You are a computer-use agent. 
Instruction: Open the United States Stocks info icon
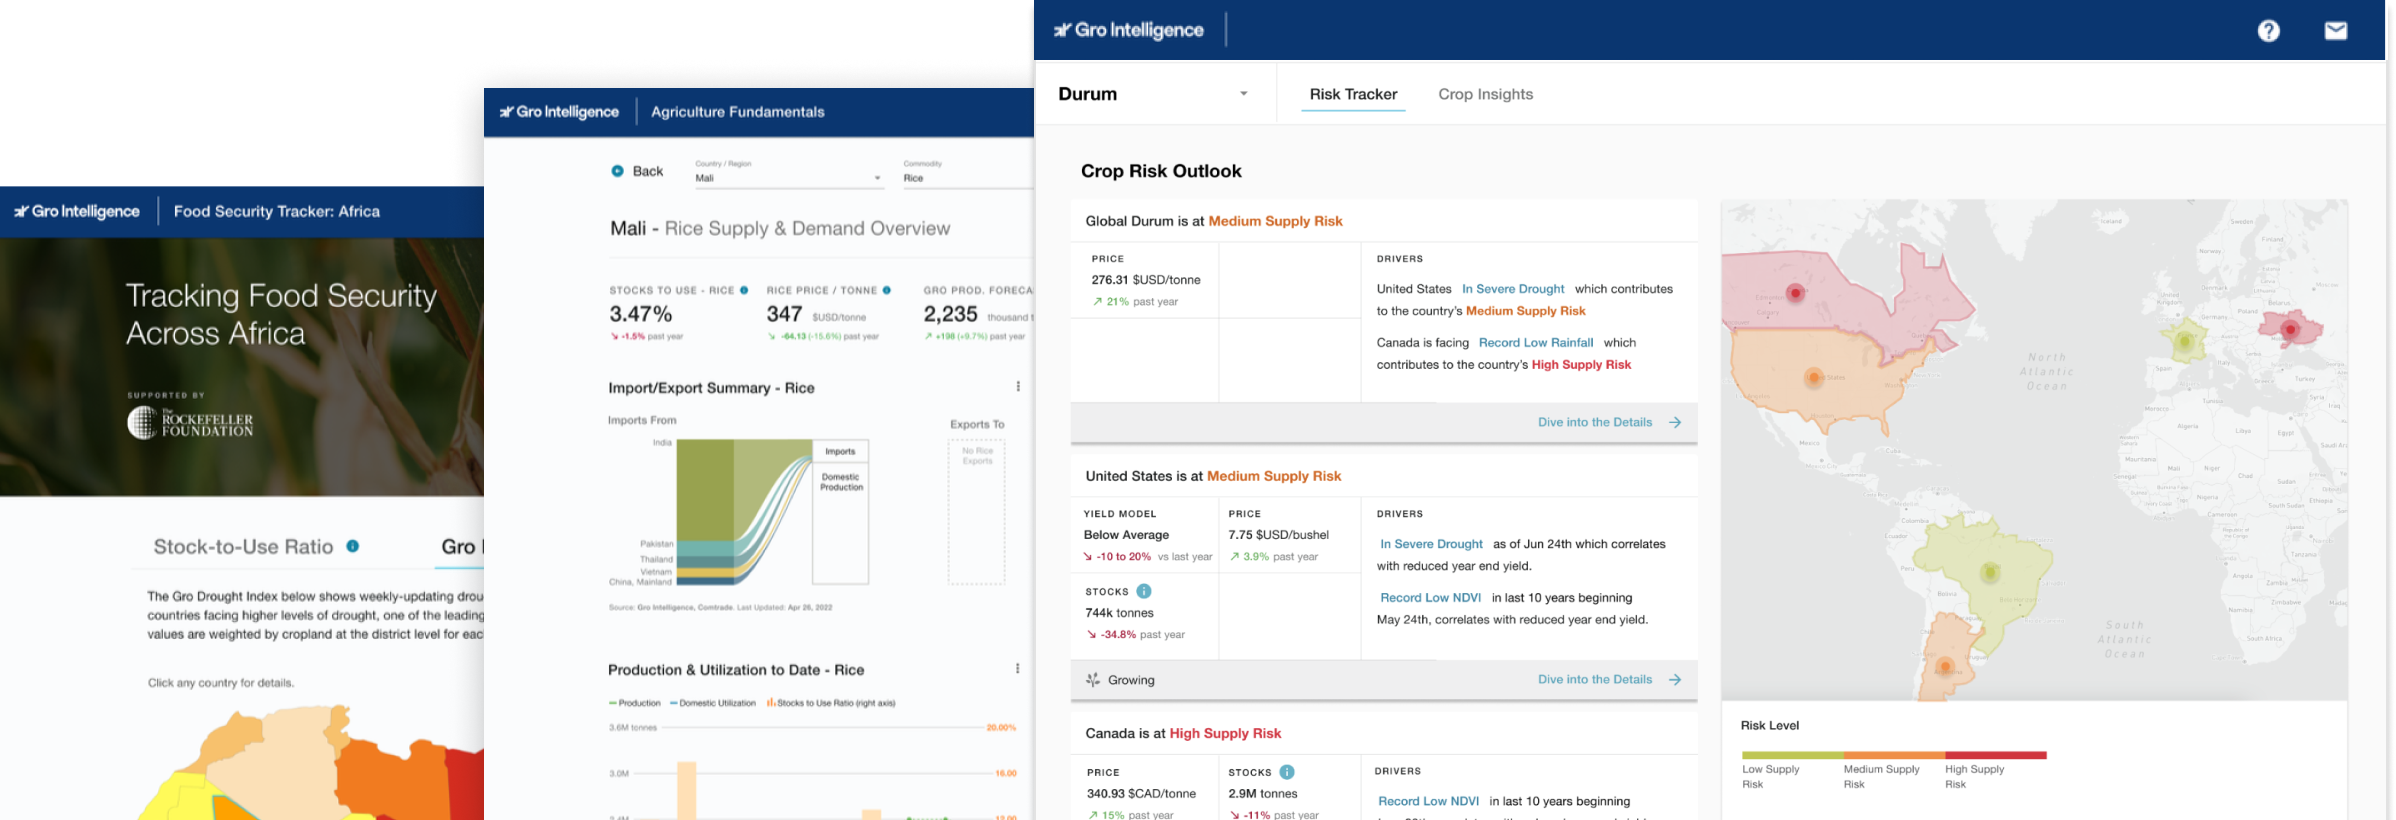[x=1144, y=591]
